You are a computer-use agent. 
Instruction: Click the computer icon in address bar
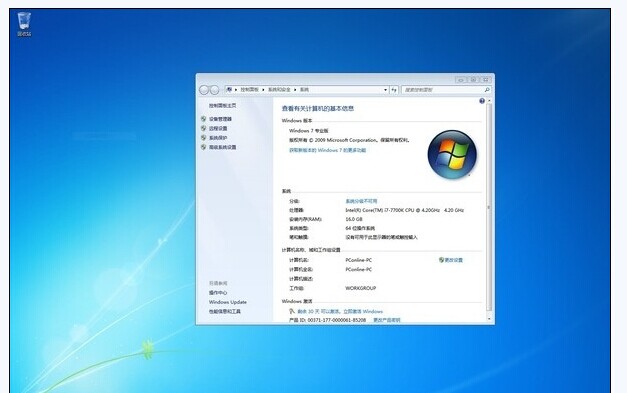pos(229,90)
